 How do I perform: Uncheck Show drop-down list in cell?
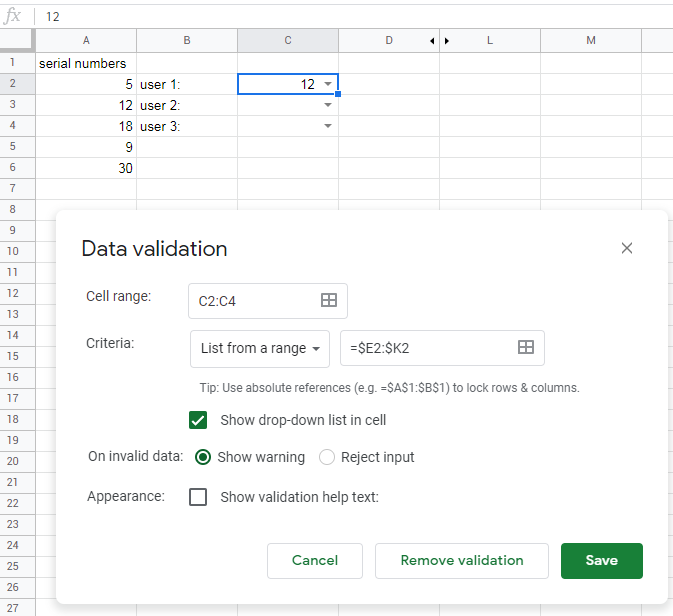click(198, 420)
